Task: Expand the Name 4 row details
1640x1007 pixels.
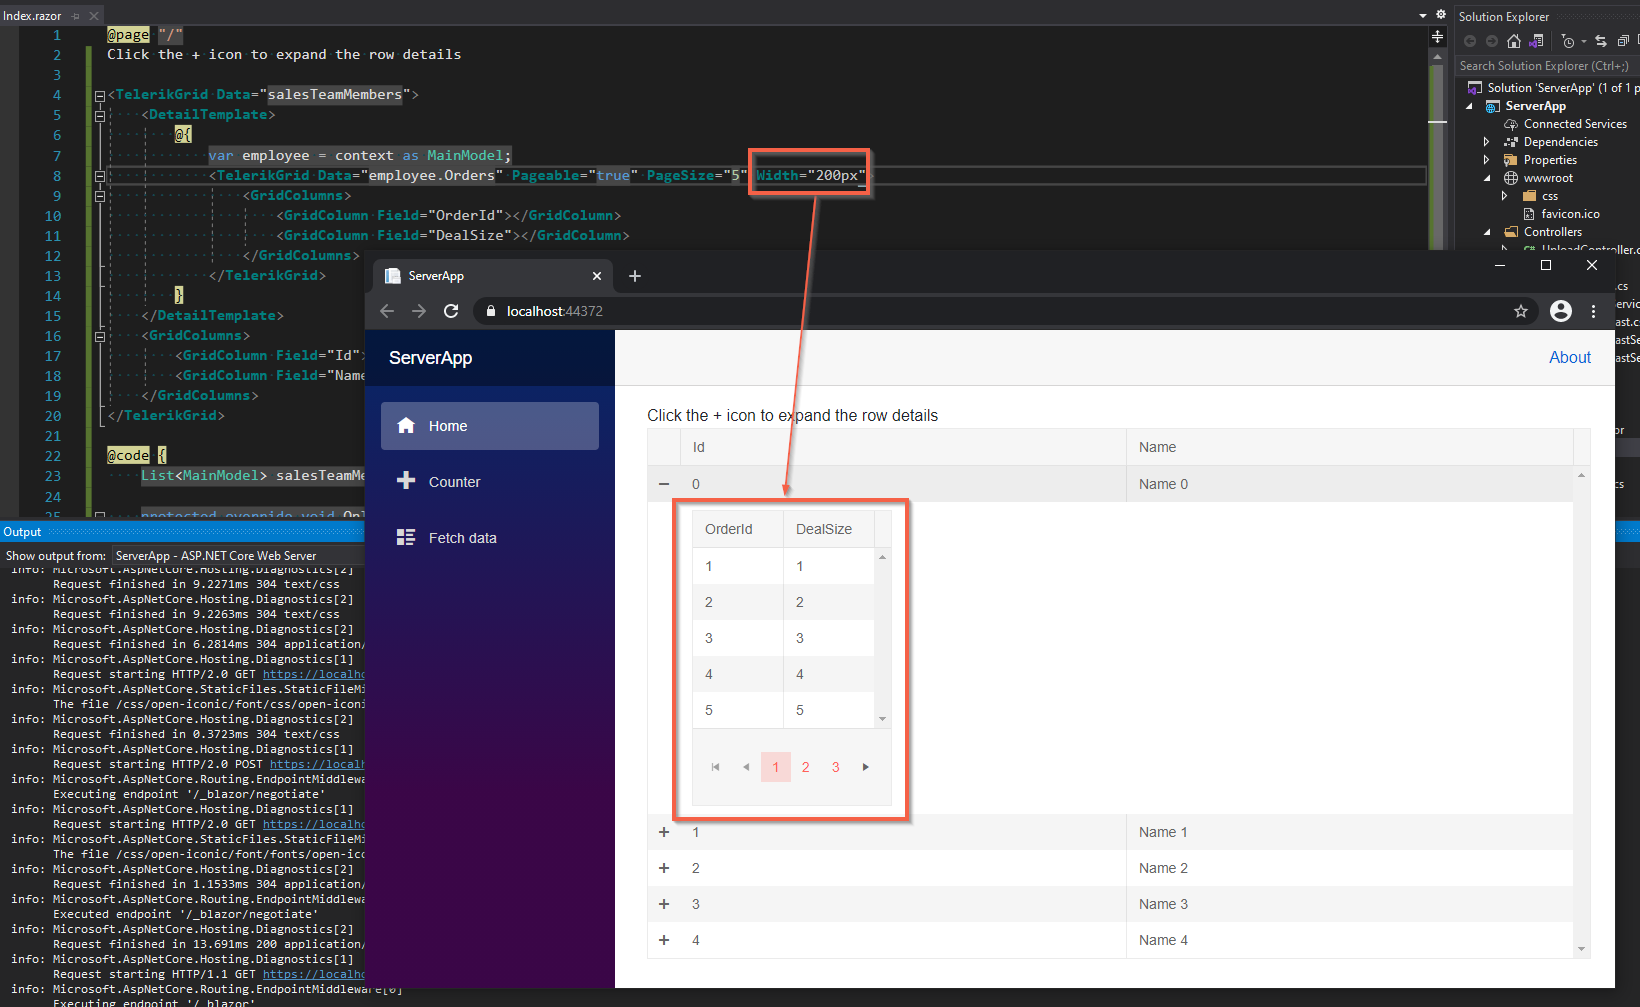Action: tap(664, 940)
